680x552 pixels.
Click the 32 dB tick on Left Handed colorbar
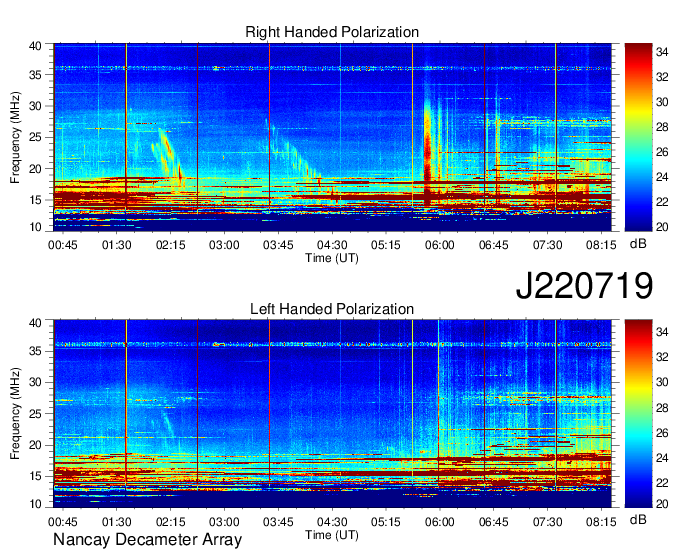pos(662,357)
